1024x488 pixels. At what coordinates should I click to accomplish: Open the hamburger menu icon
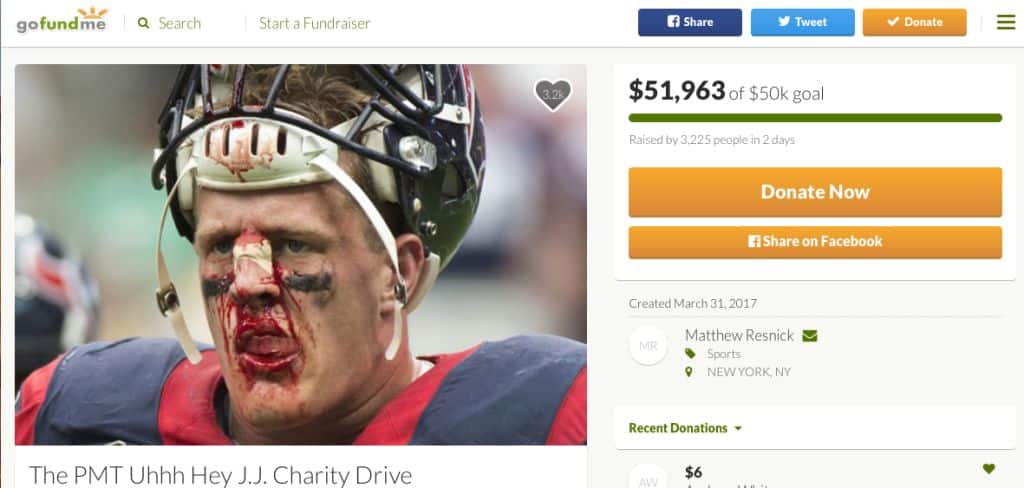[1006, 22]
